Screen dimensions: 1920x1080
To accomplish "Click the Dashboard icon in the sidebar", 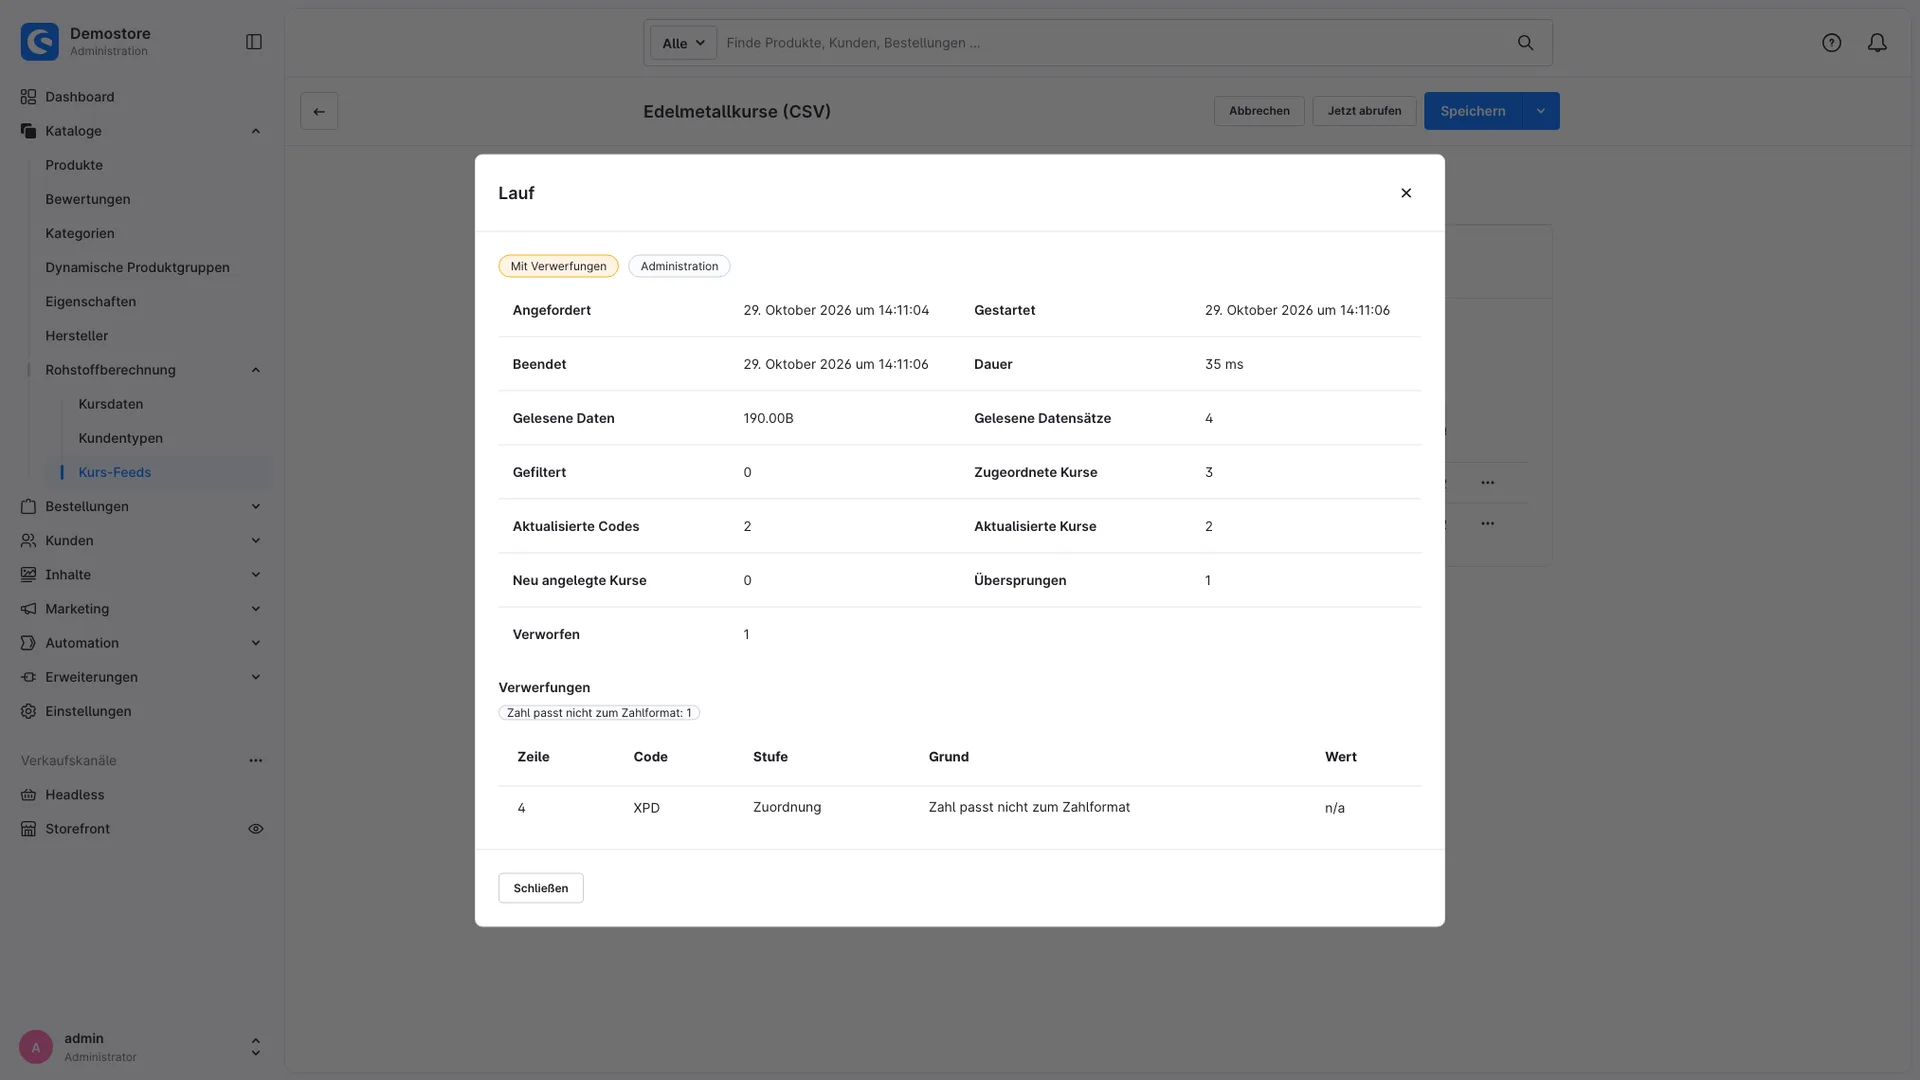I will click(x=28, y=97).
